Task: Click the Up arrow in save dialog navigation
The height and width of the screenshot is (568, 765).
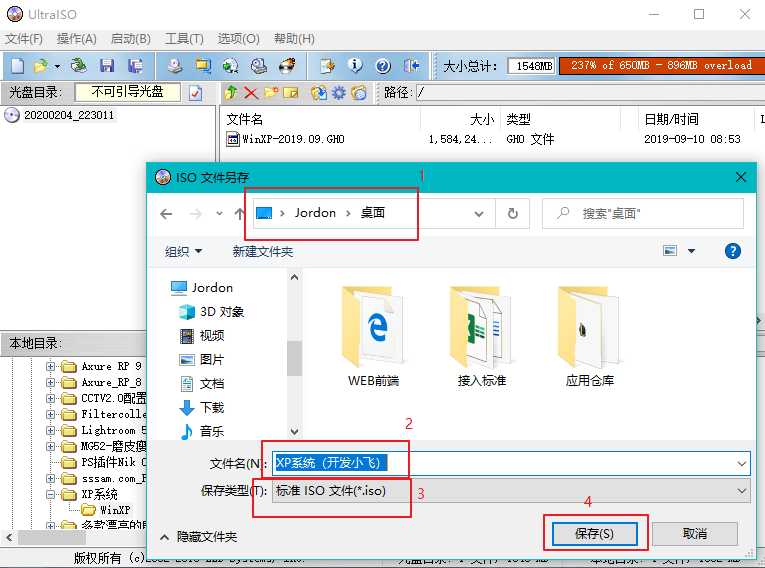Action: coord(239,214)
